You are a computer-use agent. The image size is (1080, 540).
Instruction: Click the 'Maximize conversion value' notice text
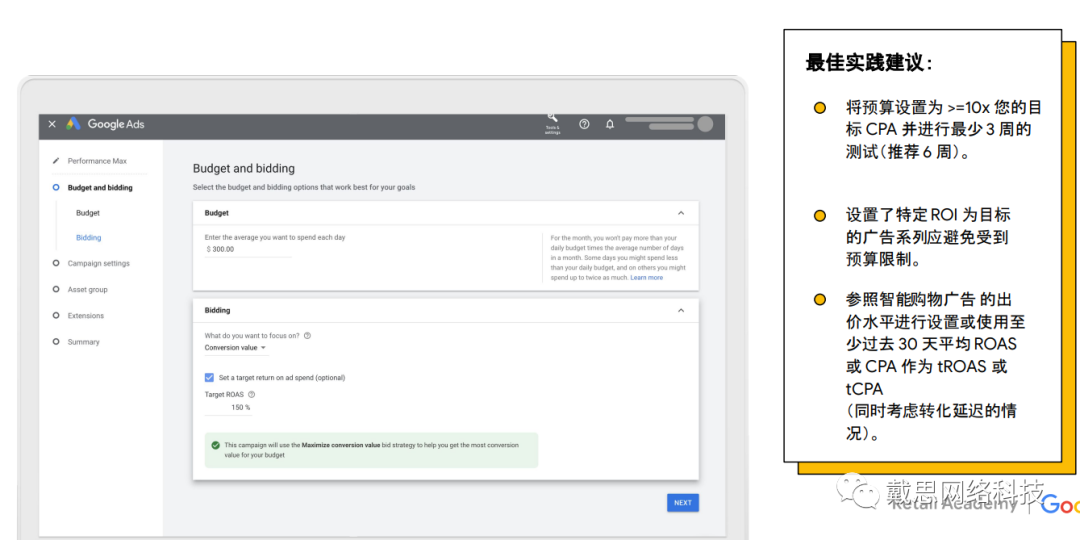(341, 446)
